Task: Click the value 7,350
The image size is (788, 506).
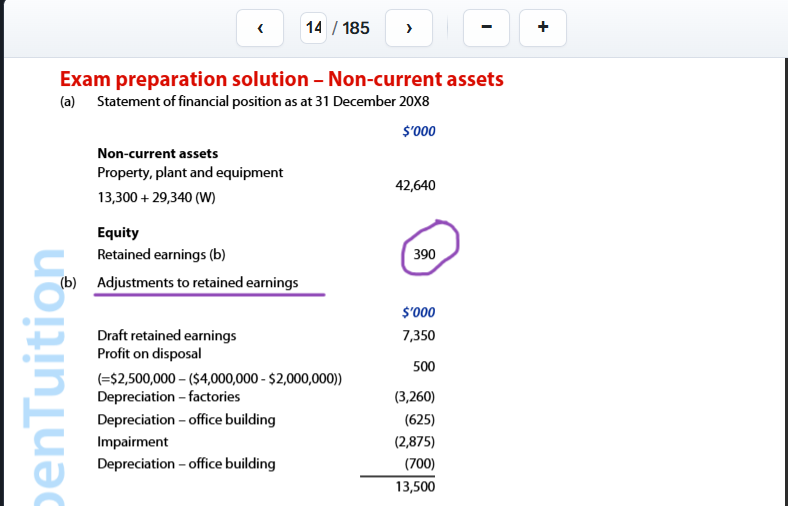Action: (419, 336)
